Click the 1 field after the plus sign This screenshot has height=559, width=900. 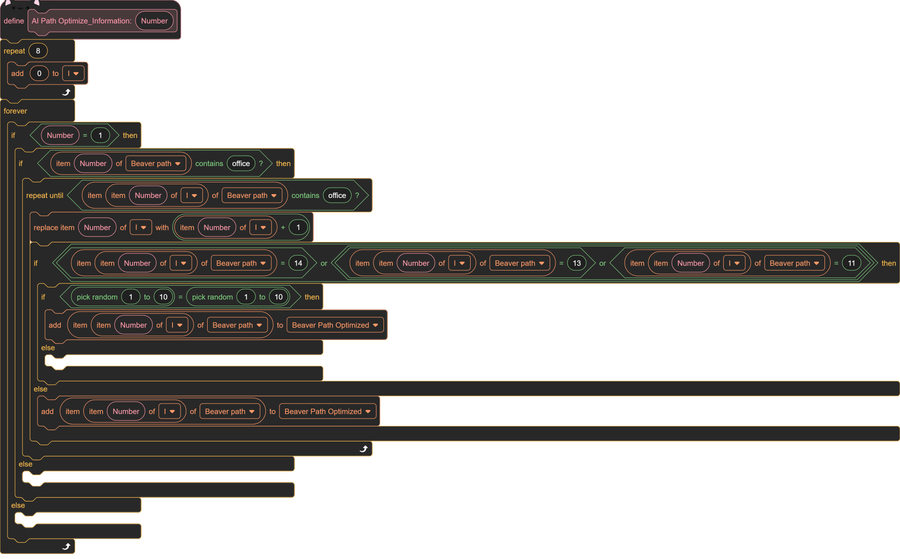(298, 227)
